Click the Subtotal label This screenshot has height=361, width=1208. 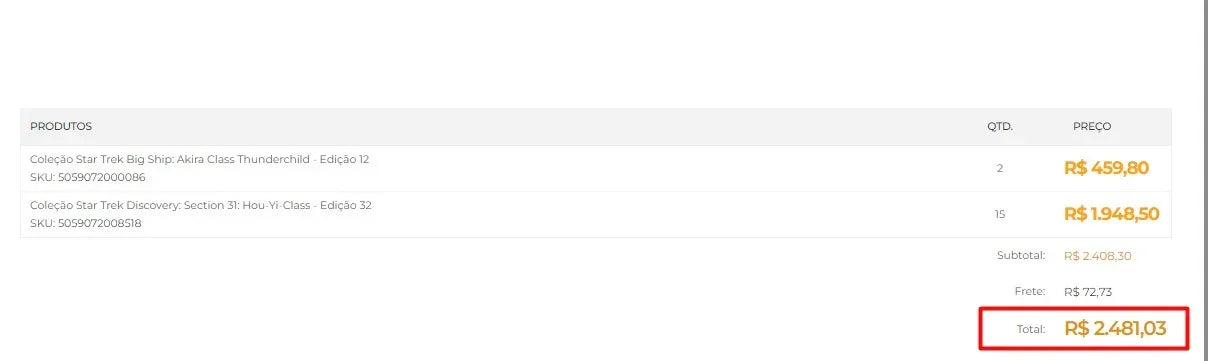1021,256
